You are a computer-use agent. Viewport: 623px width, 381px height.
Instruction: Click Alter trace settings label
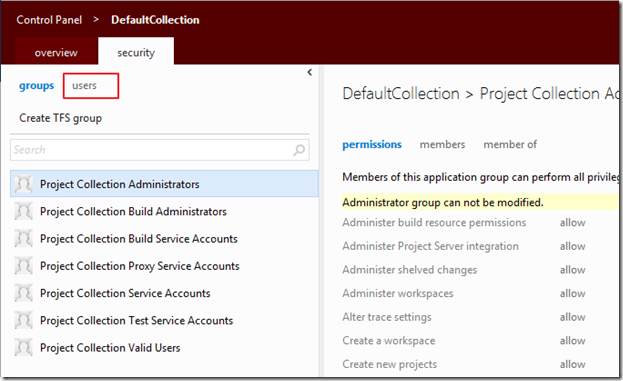tap(387, 317)
